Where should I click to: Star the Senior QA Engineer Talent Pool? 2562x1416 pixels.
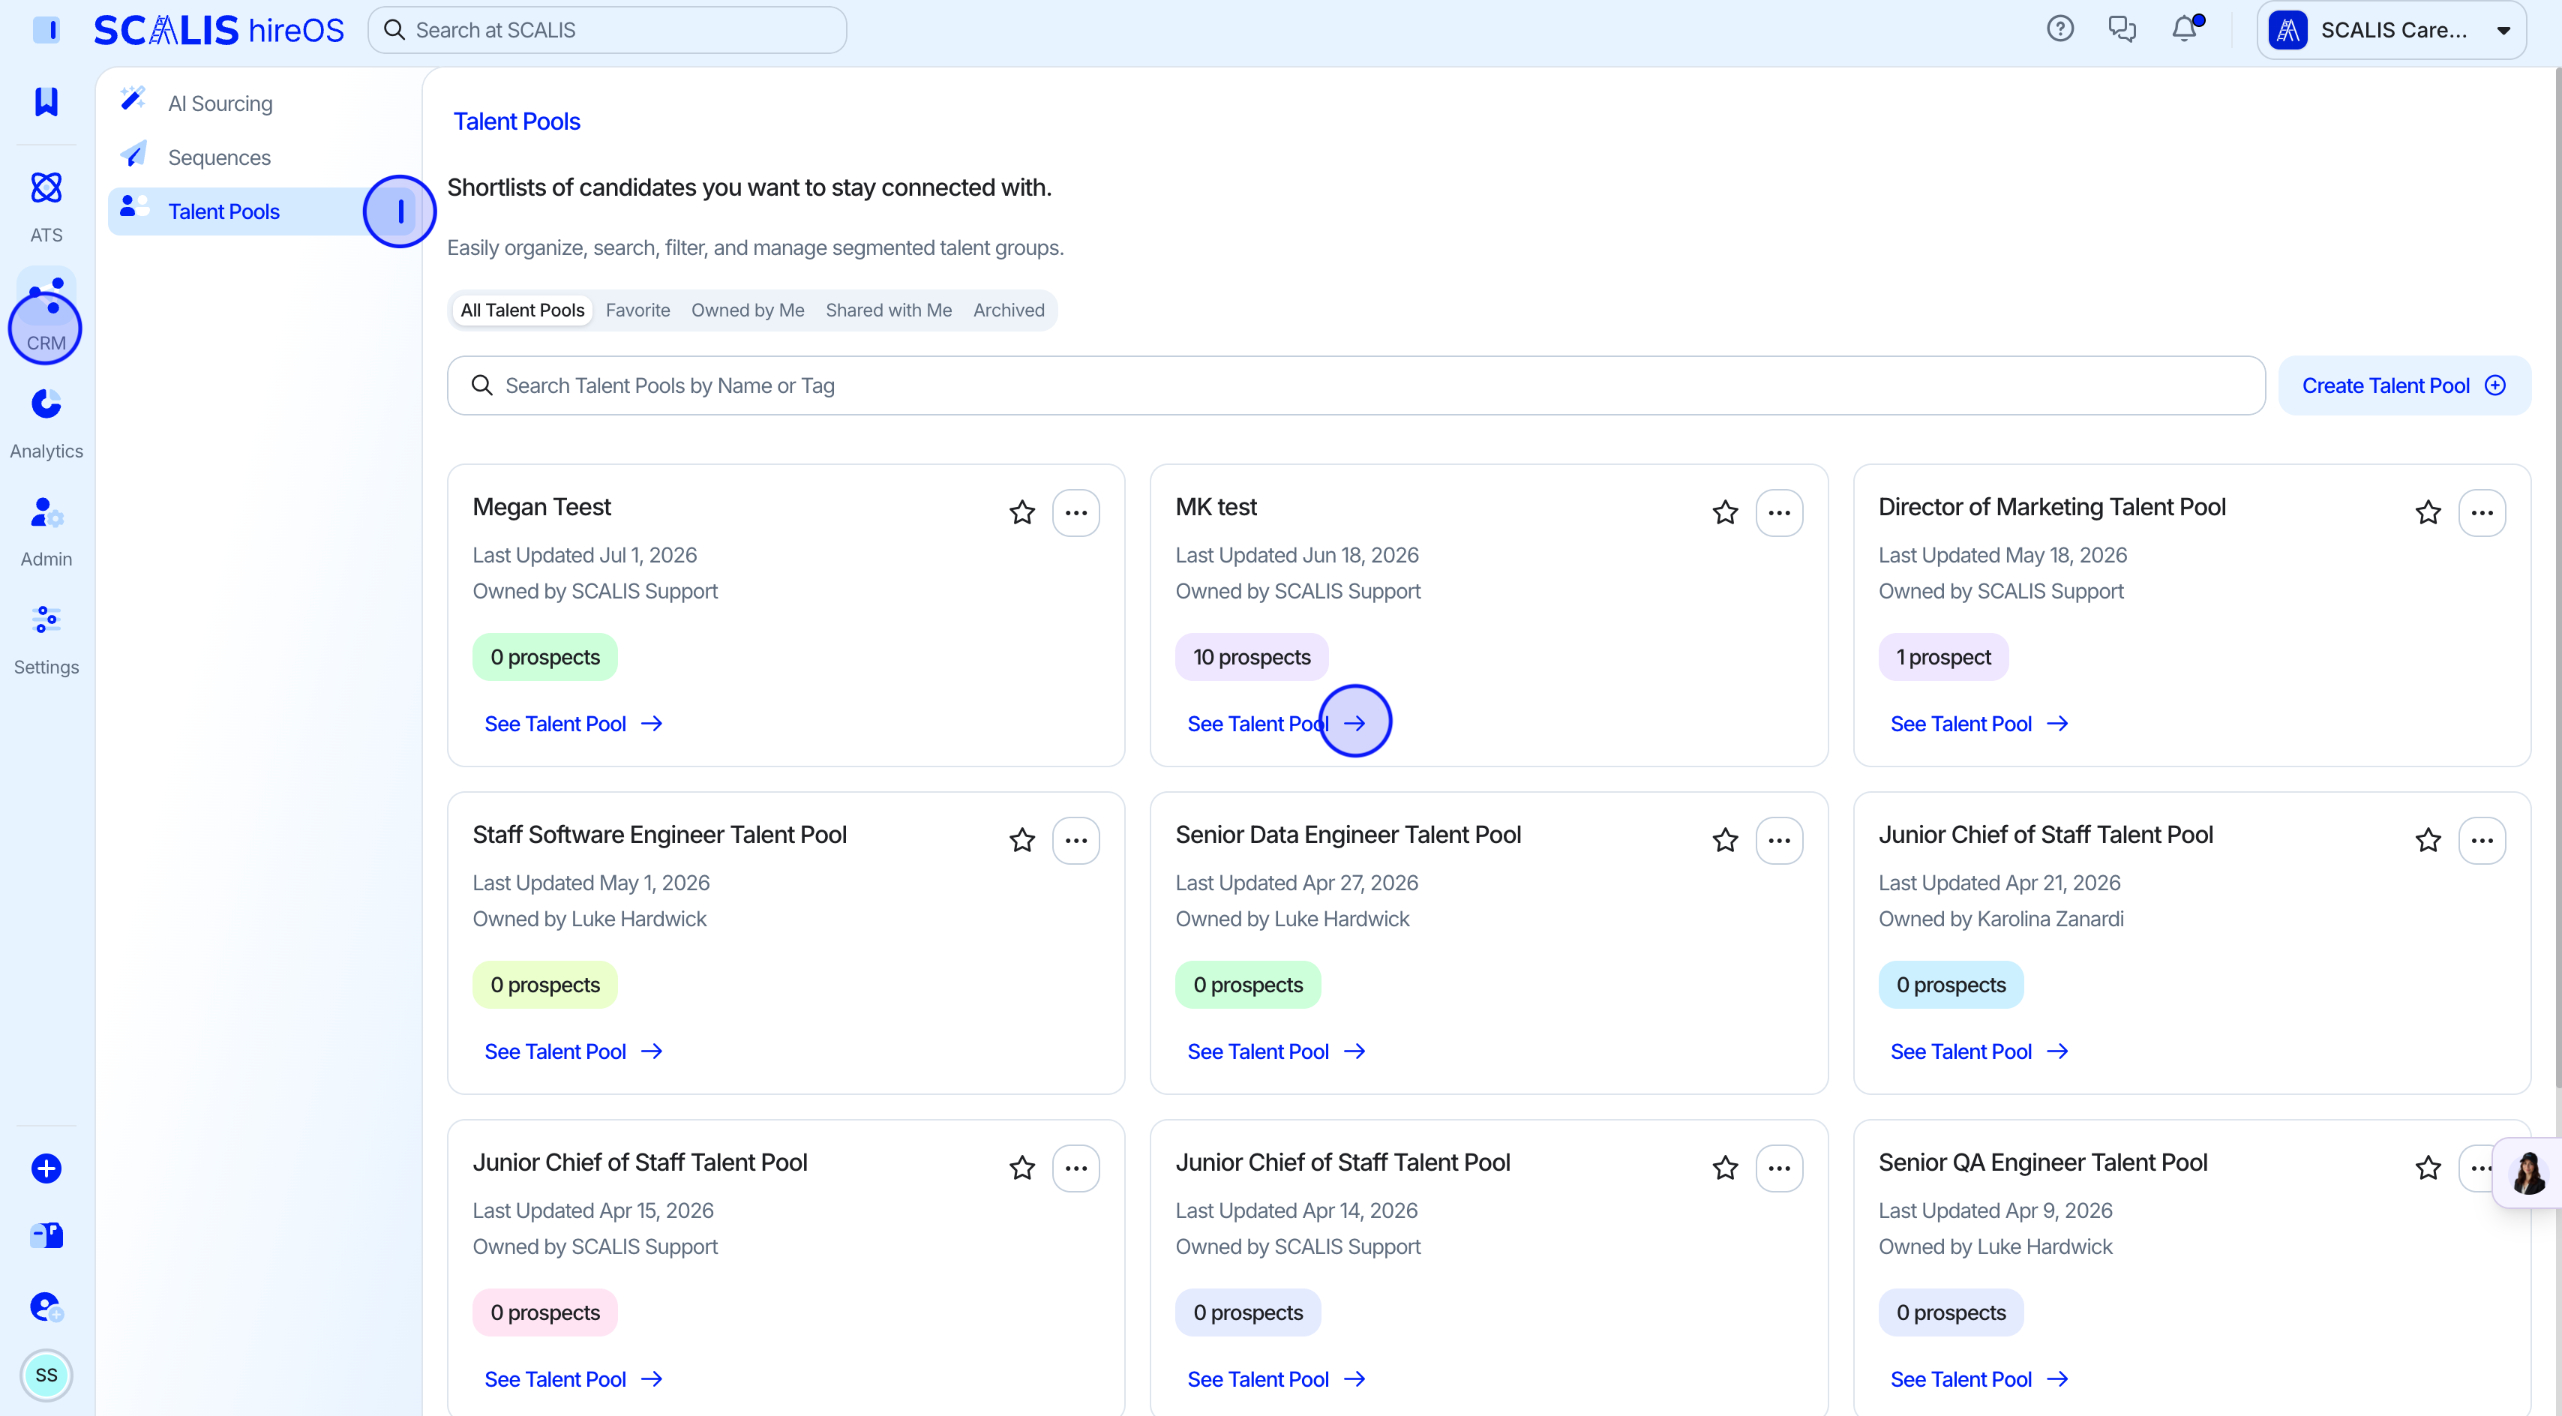2428,1168
